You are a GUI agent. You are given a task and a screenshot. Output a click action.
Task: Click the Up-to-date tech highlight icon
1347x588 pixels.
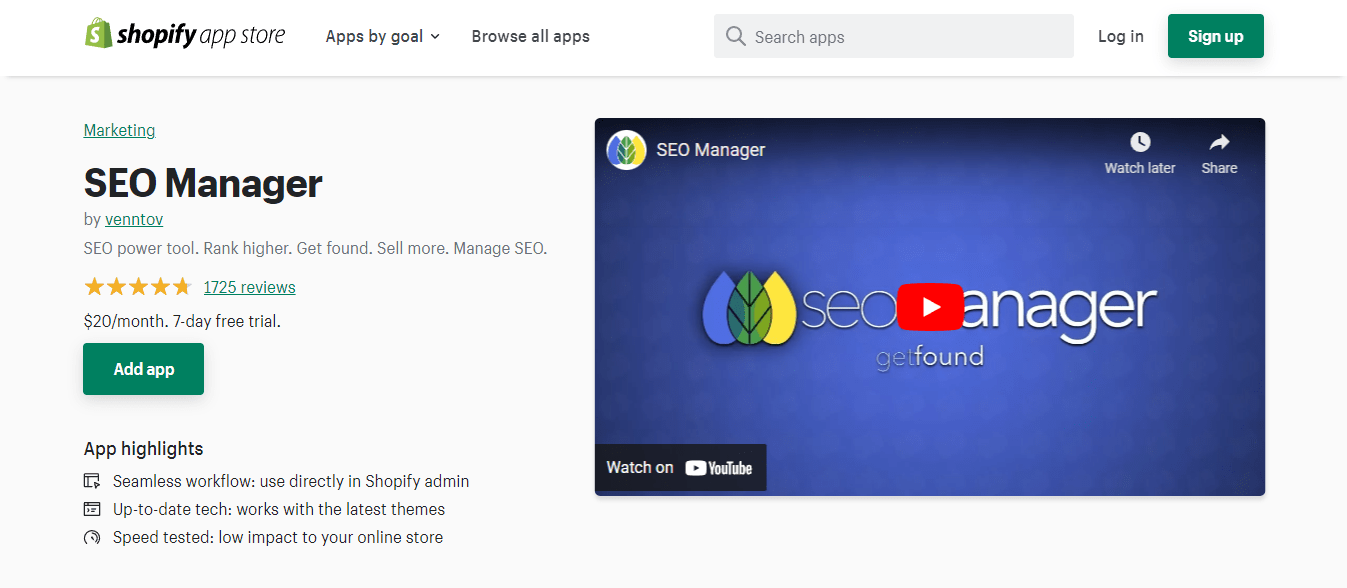[x=92, y=509]
